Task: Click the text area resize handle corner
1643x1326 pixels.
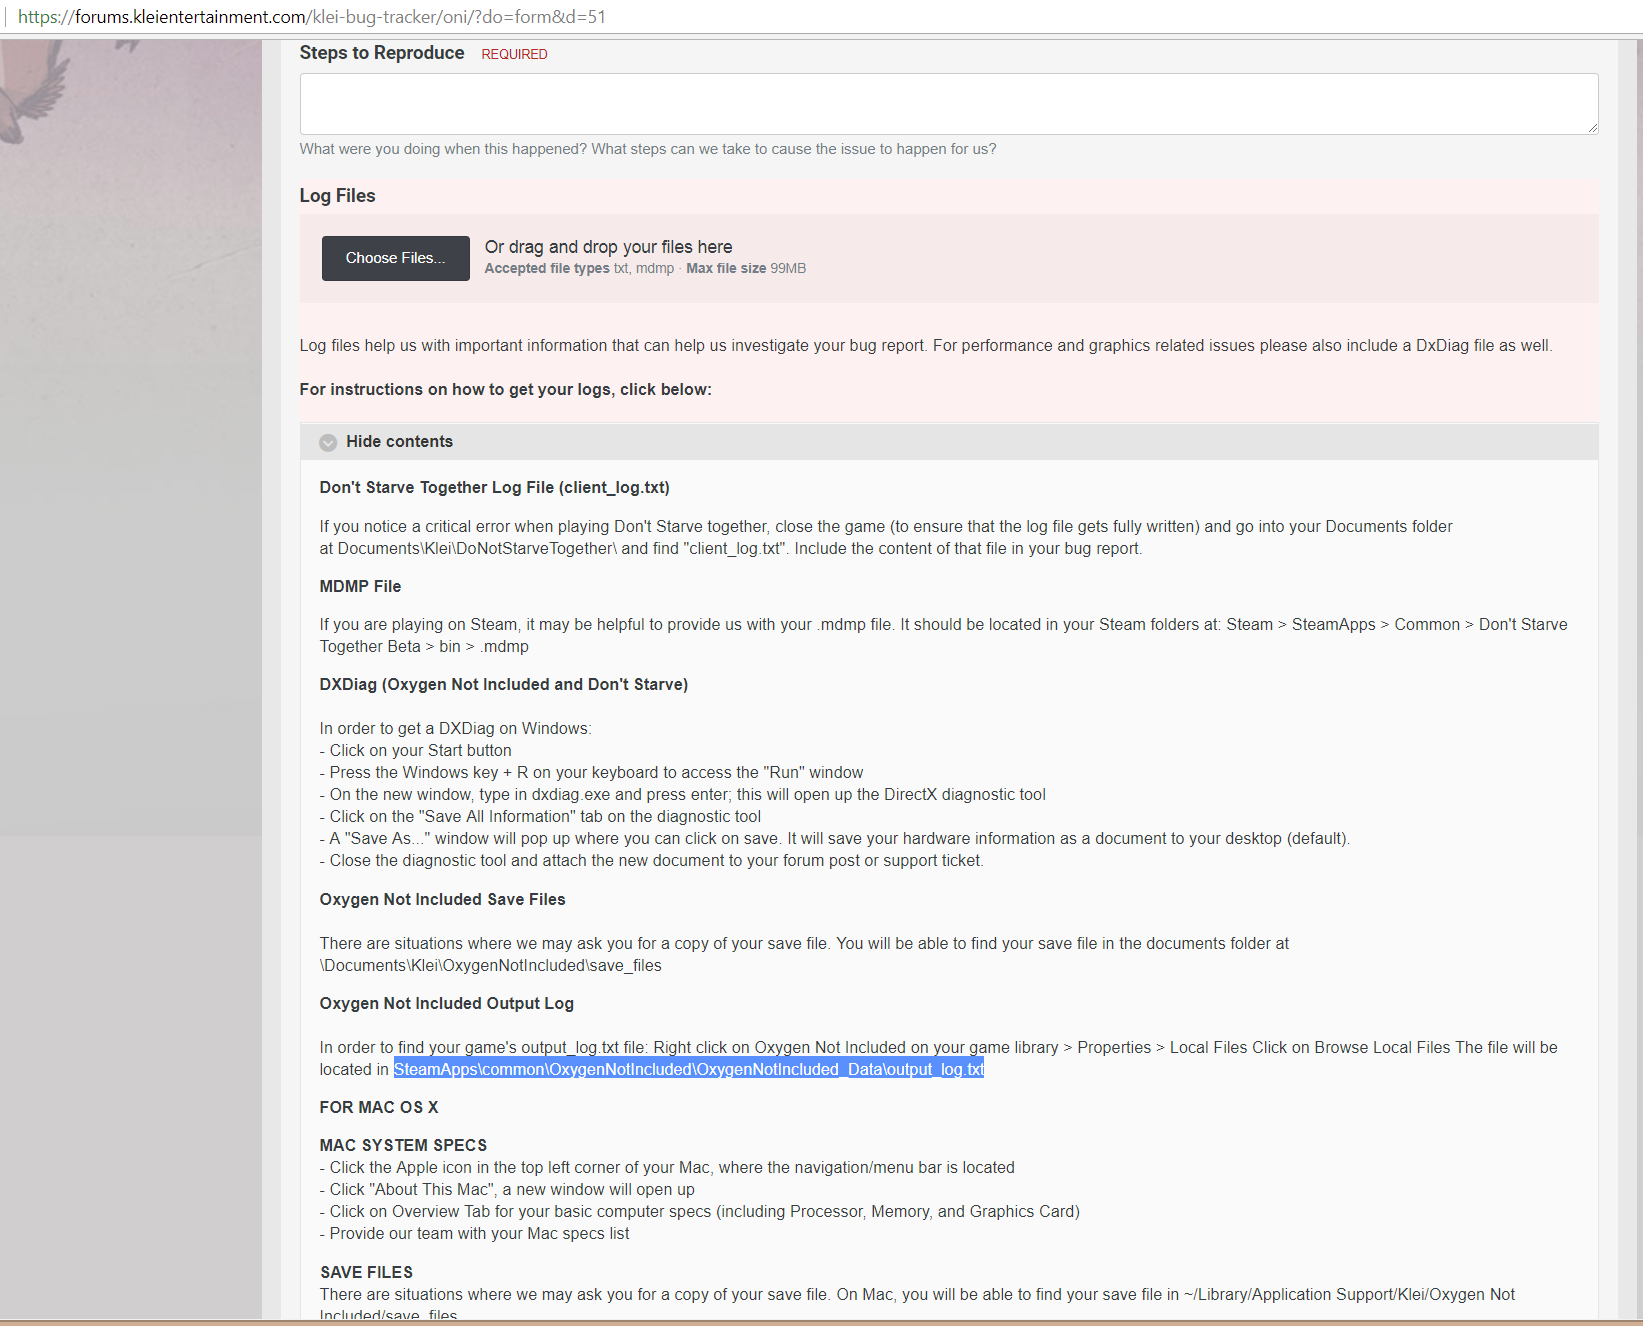Action: (1592, 128)
